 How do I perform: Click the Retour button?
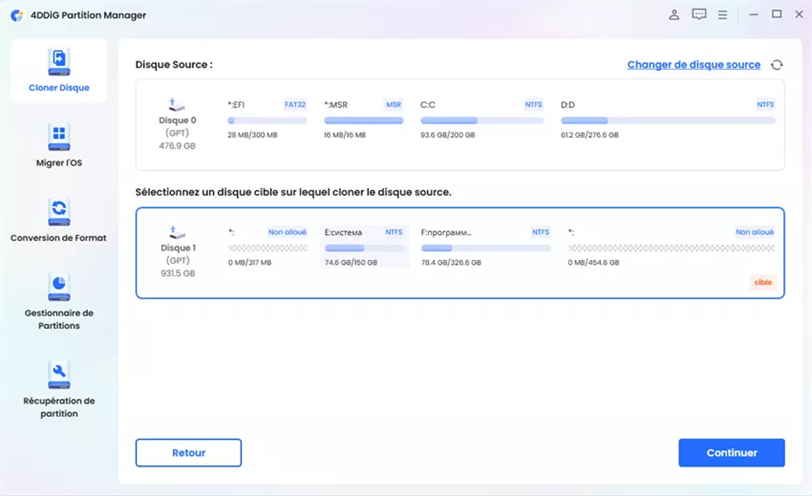188,453
